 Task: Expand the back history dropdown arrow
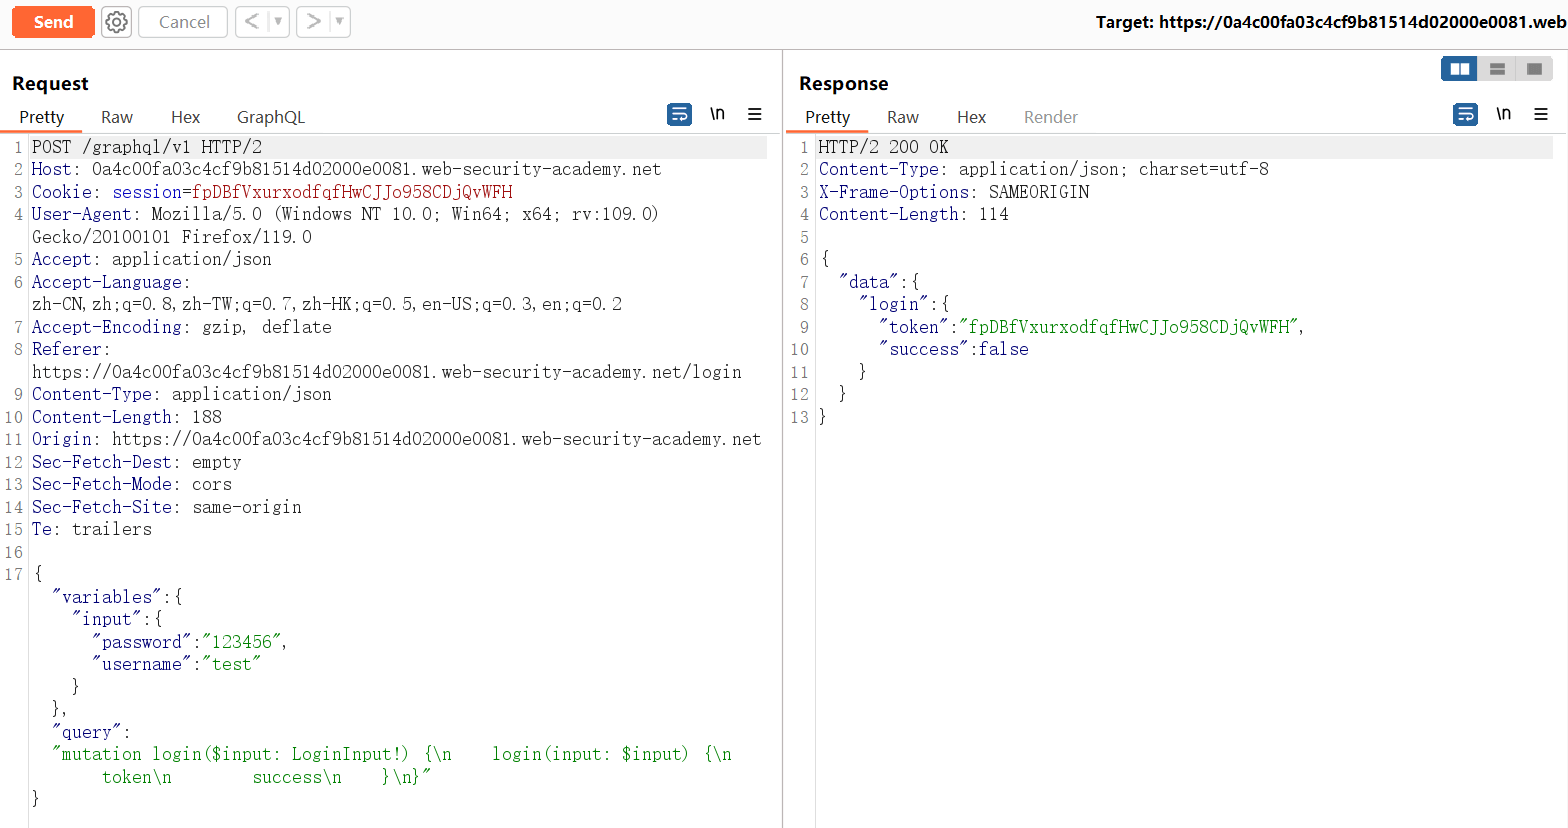pos(278,22)
